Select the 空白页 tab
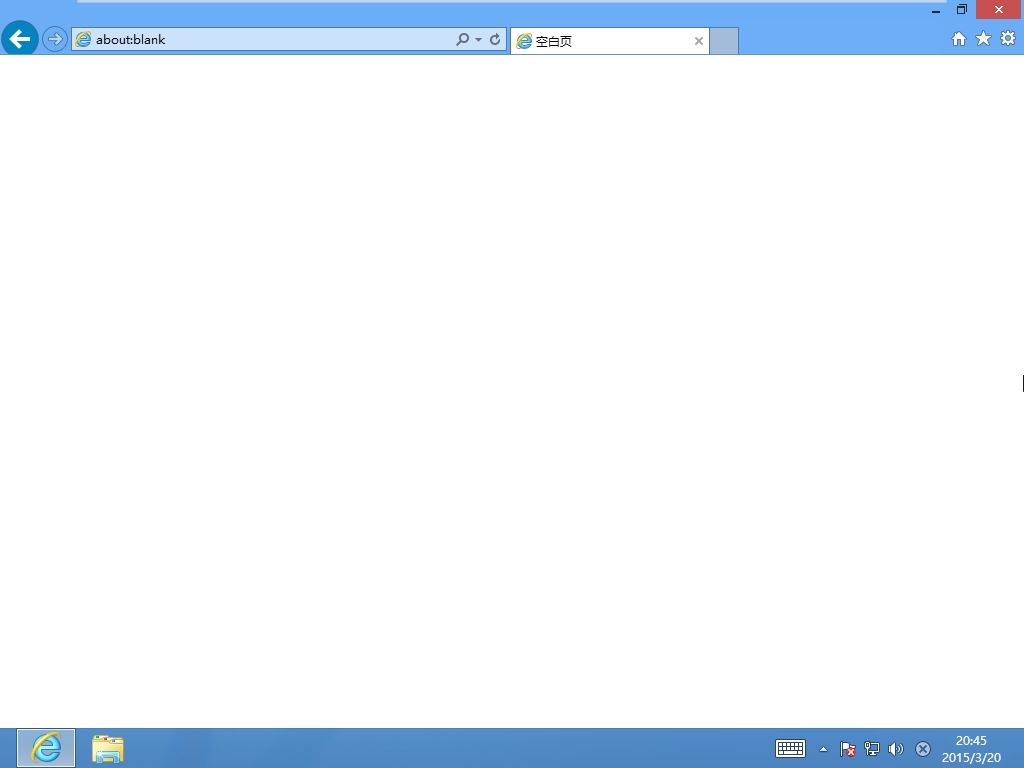The height and width of the screenshot is (768, 1024). coord(609,41)
